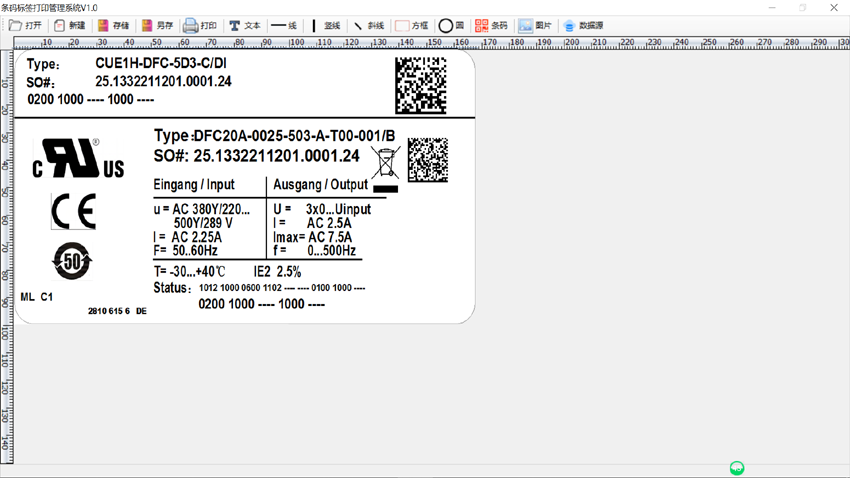
Task: Save the label using 存储
Action: coord(113,26)
